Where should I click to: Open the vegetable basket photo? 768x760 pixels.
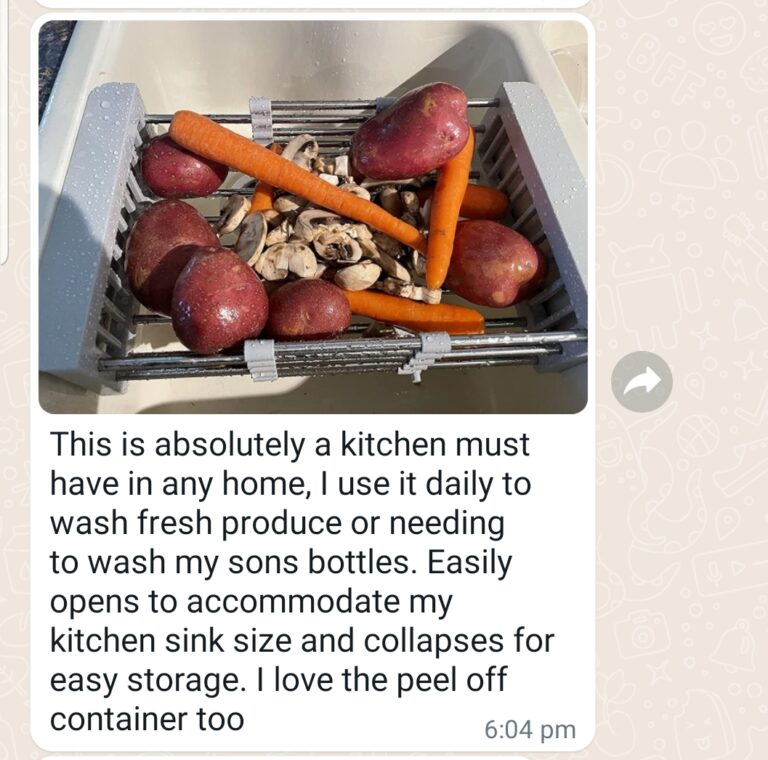[313, 217]
